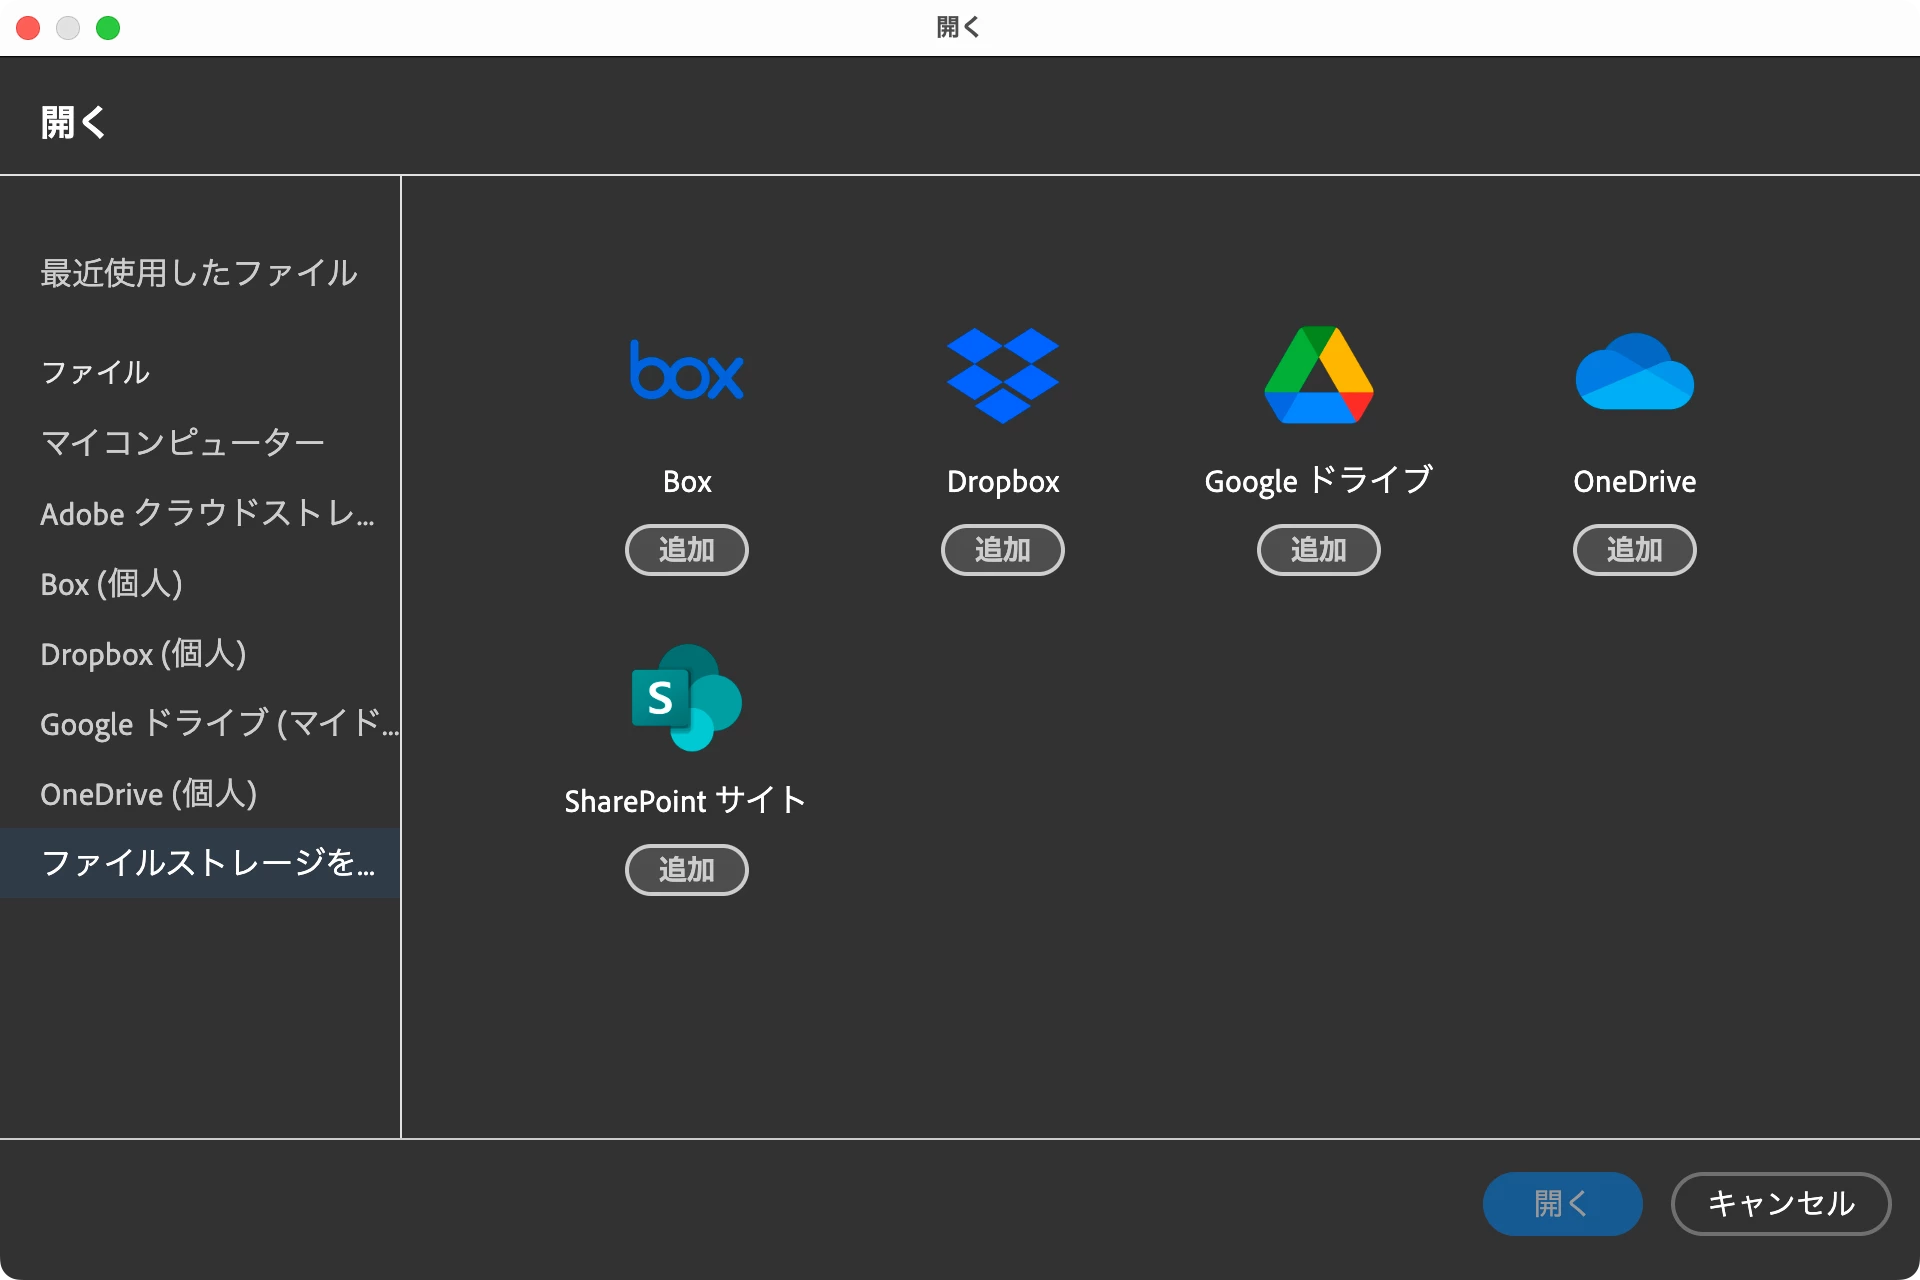1920x1280 pixels.
Task: Select Dropbox (個人) in the sidebar
Action: click(143, 653)
